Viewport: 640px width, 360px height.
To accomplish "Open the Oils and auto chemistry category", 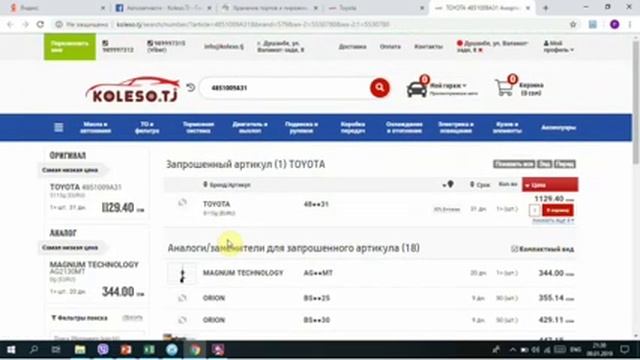I will click(x=96, y=127).
